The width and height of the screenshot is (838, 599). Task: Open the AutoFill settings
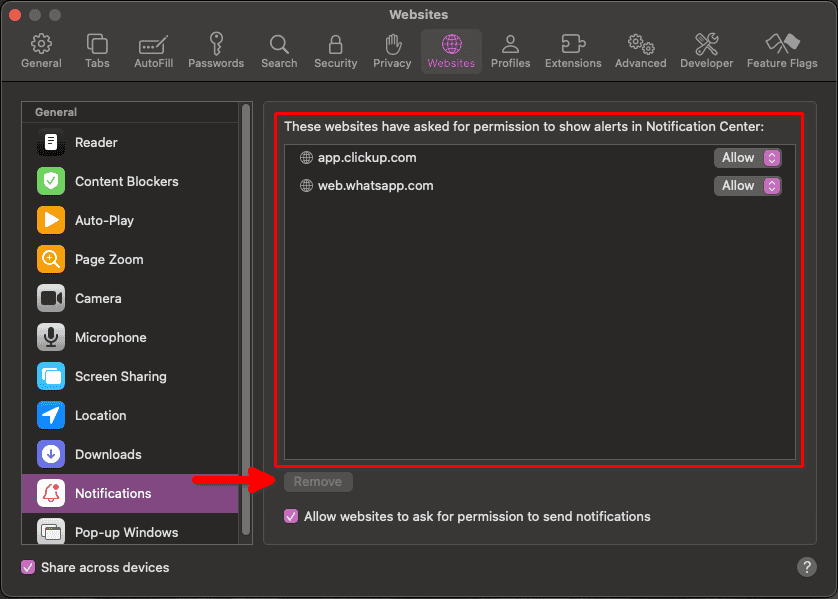[153, 51]
